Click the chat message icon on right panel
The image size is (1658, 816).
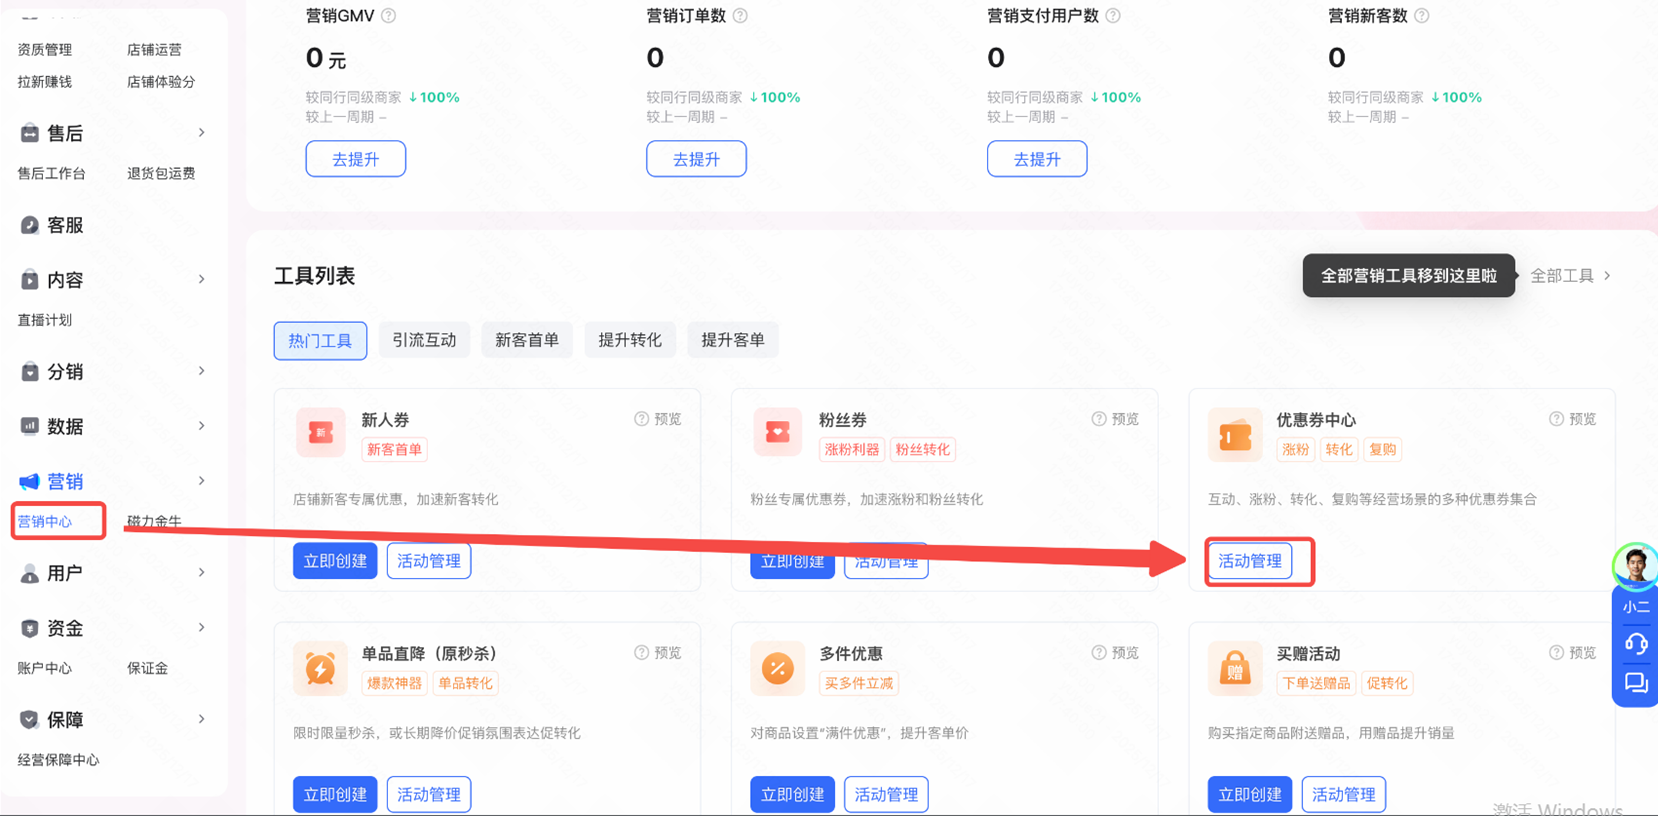(x=1636, y=683)
